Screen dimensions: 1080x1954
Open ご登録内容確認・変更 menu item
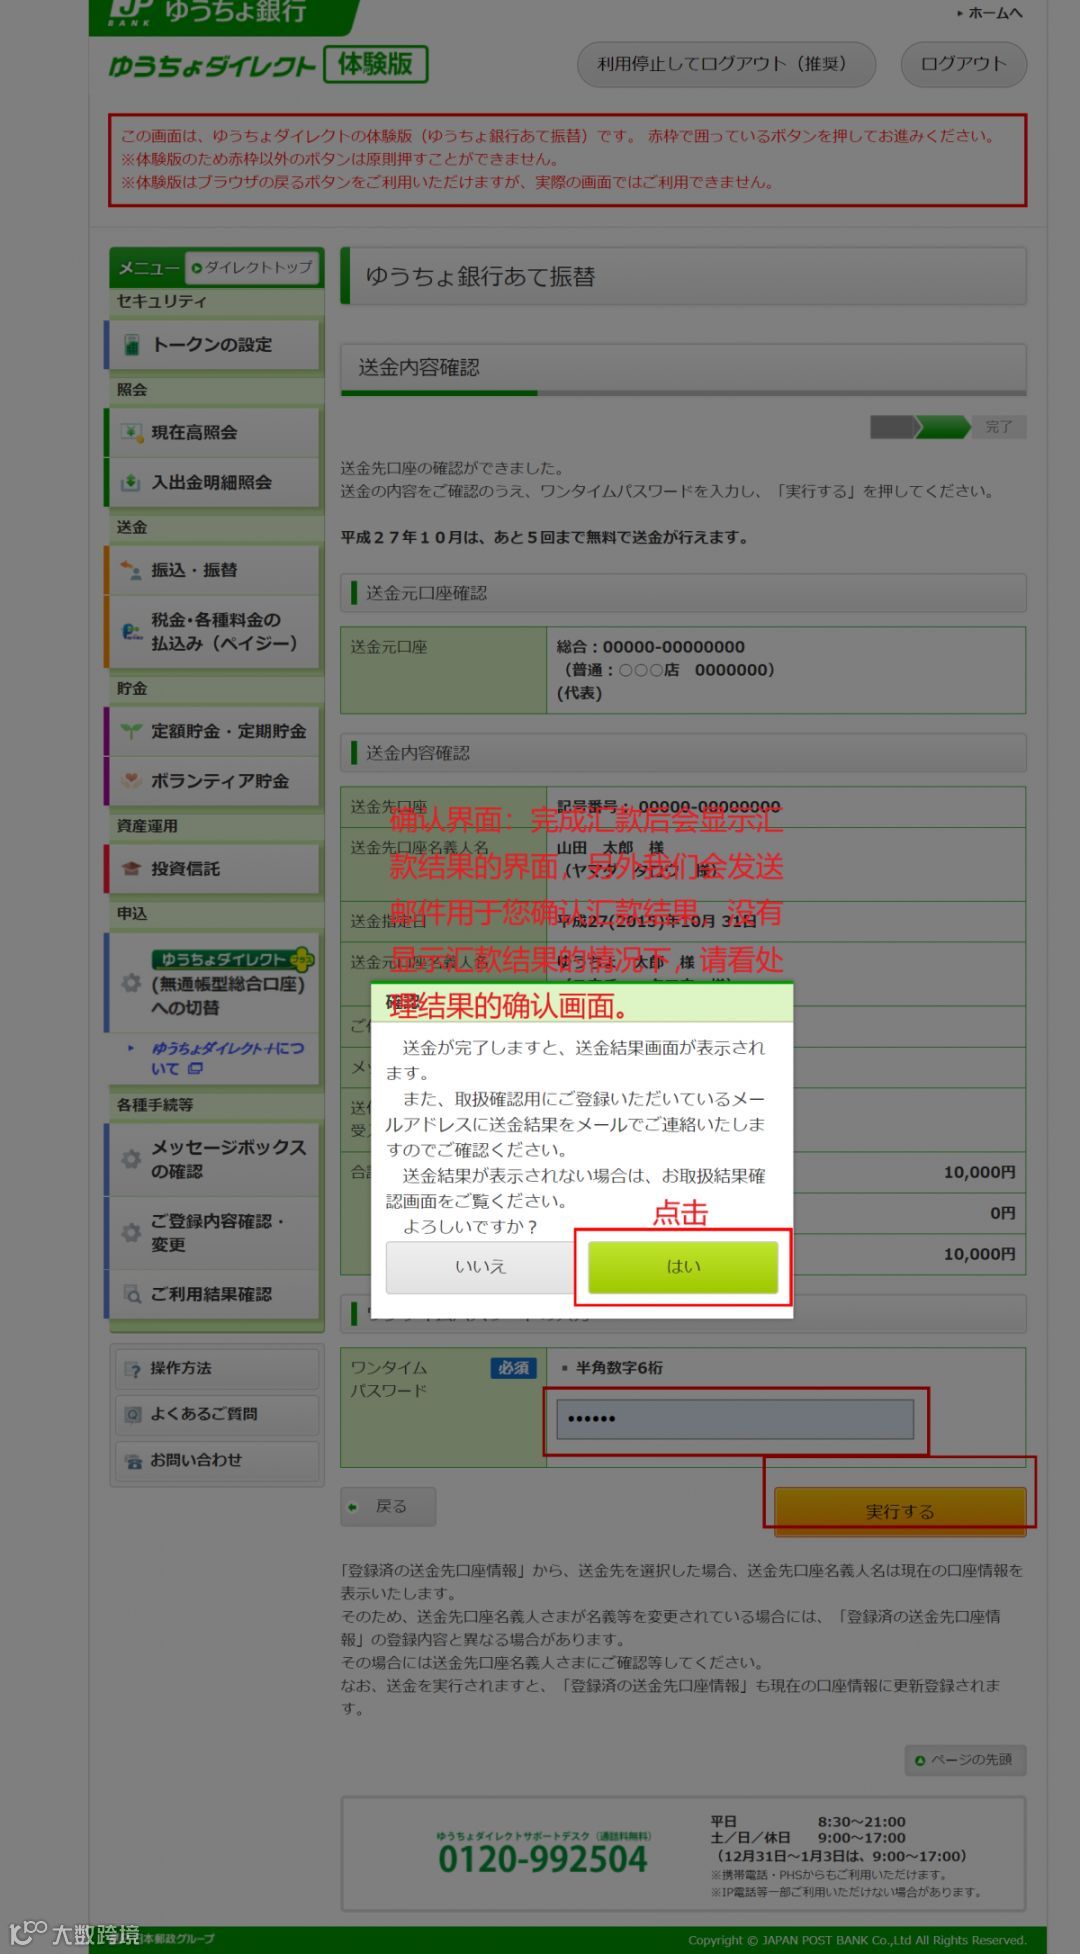click(x=213, y=1233)
